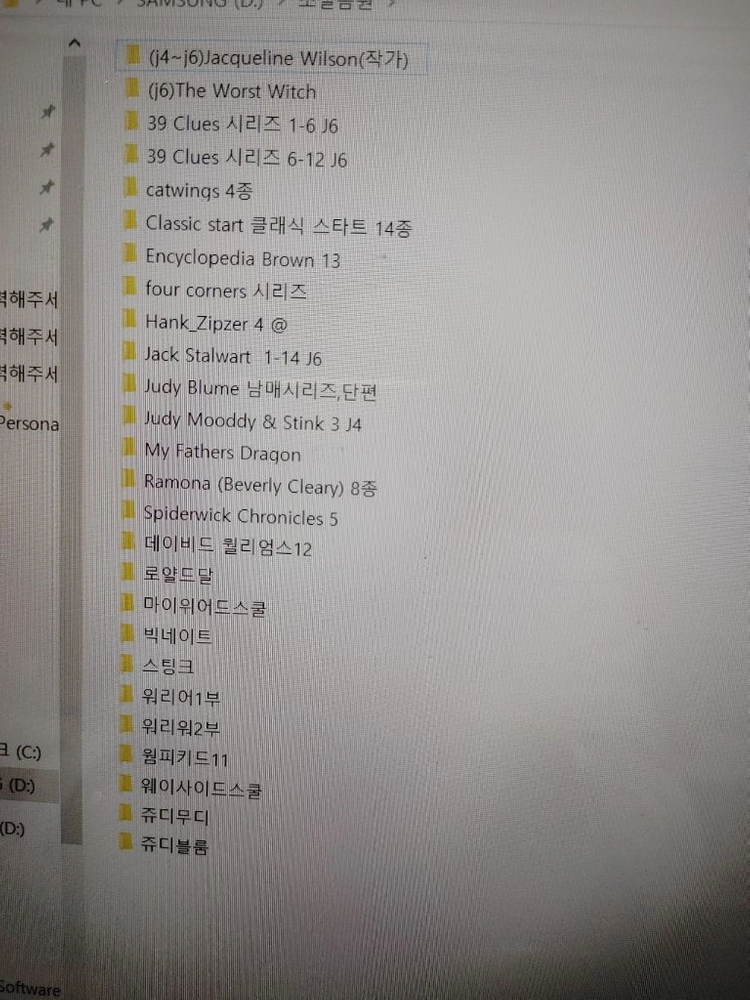Click the 웨이사이드스쿨 folder icon
This screenshot has width=750, height=1000.
(126, 784)
